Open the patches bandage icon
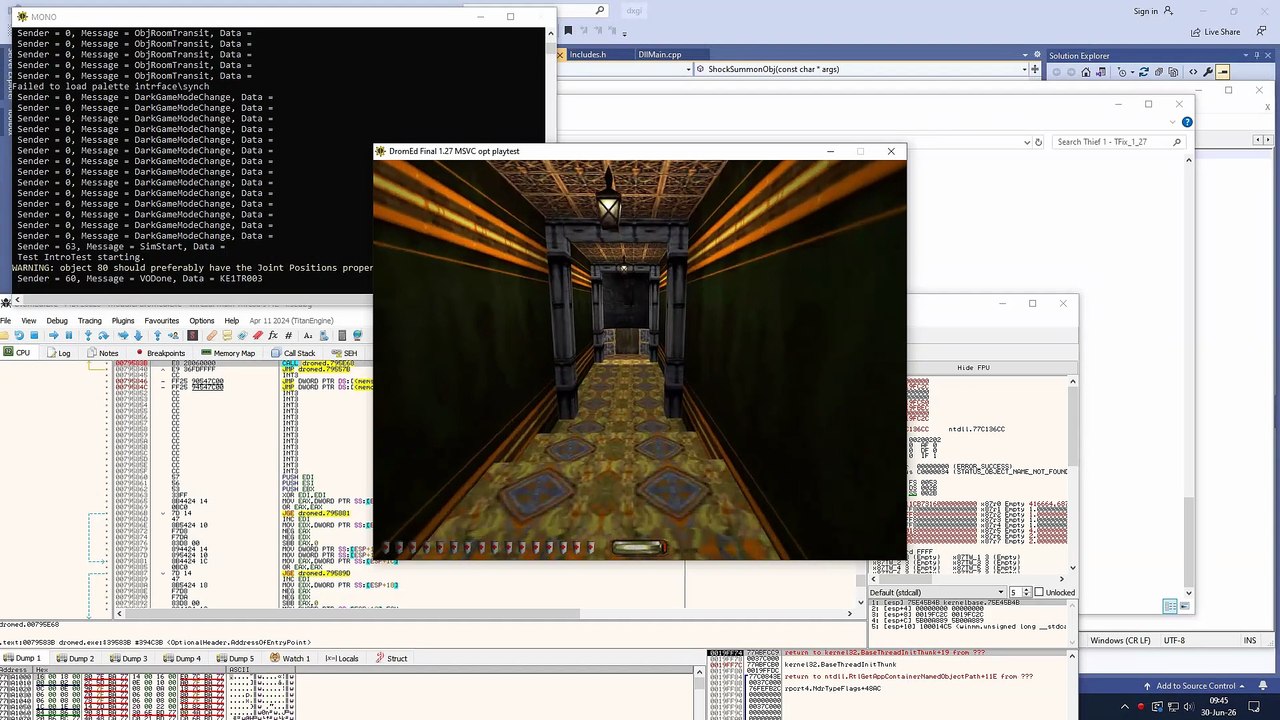This screenshot has width=1280, height=720. coord(211,335)
